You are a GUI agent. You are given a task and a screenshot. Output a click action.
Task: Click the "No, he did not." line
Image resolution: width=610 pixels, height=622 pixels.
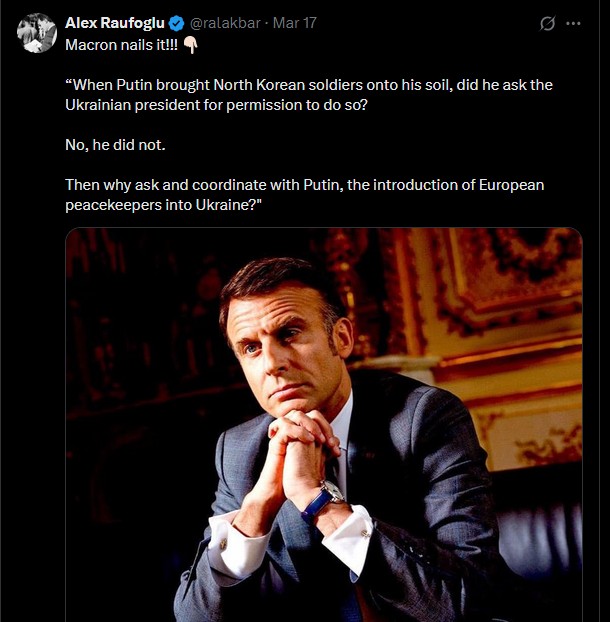coord(115,145)
